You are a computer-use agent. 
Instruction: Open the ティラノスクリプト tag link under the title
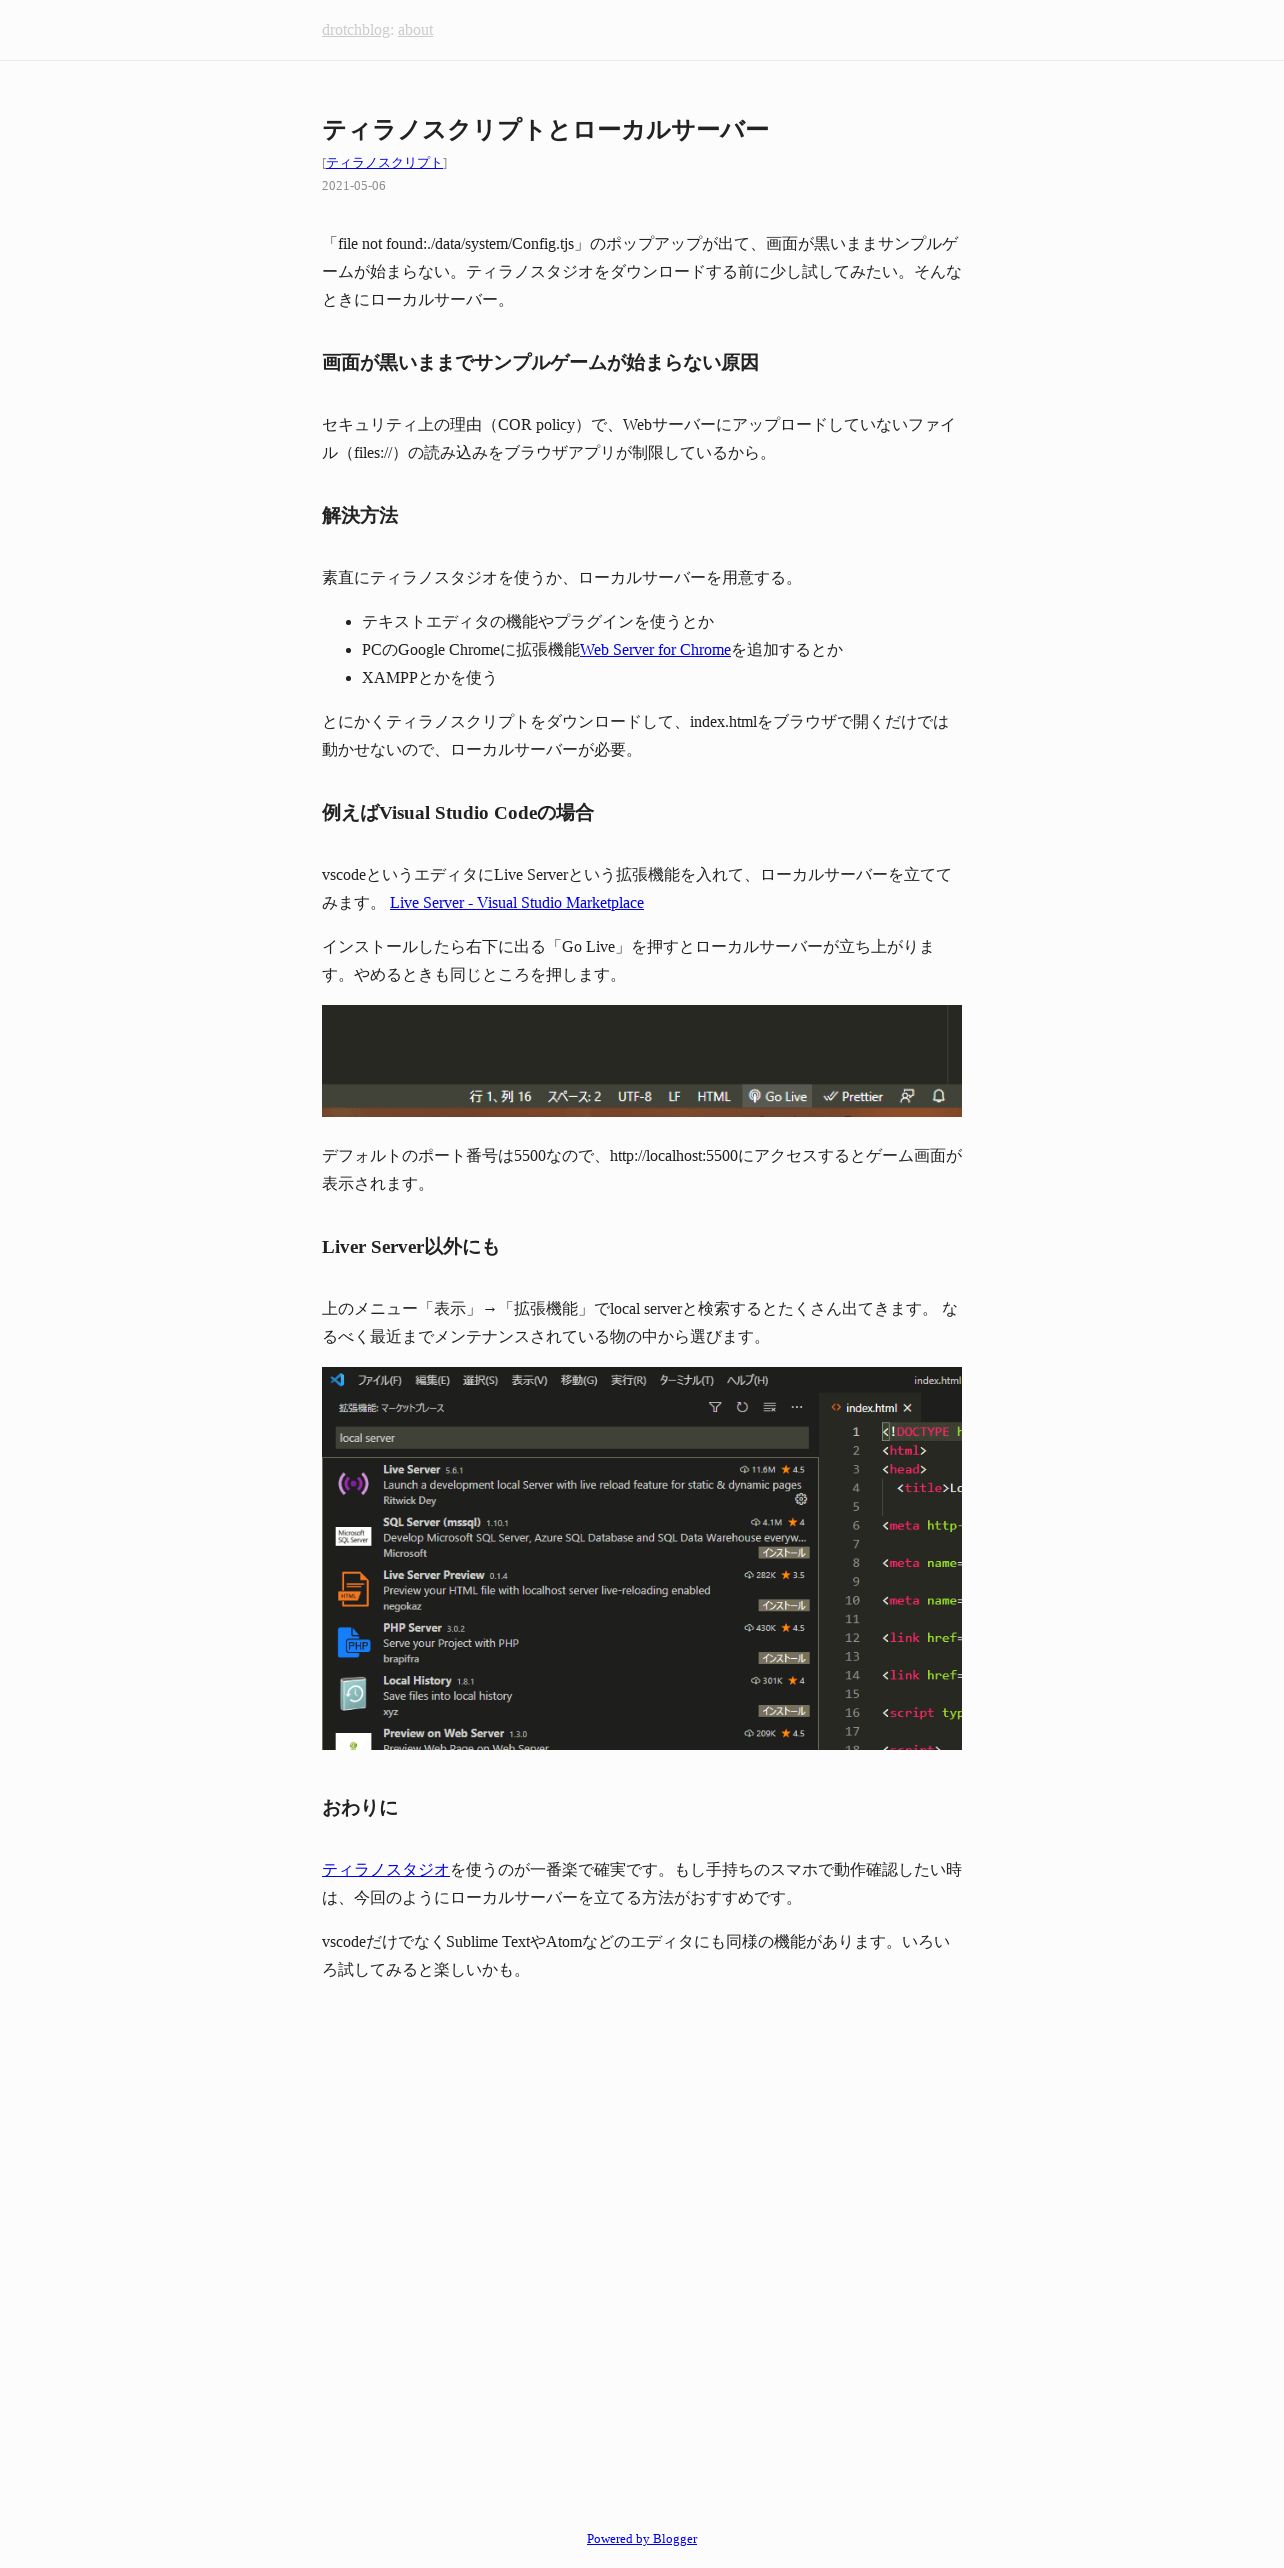(384, 163)
